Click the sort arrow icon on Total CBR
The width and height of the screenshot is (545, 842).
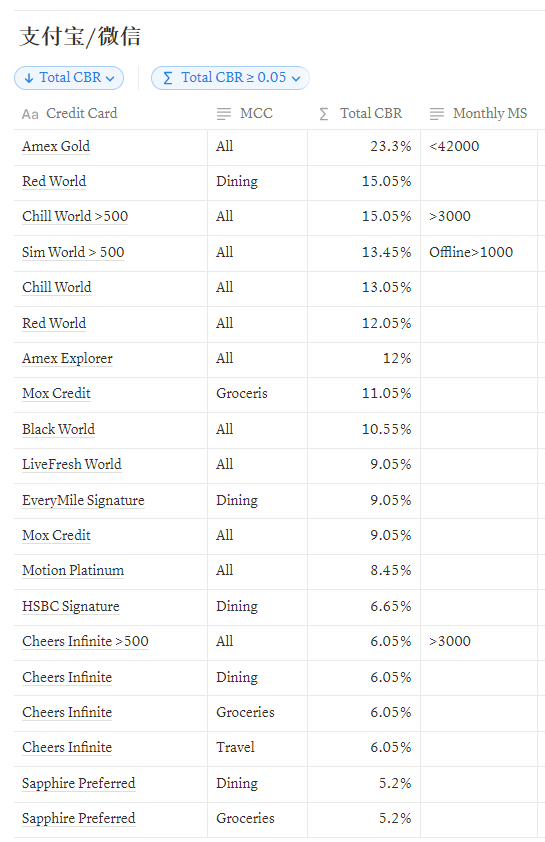29,78
